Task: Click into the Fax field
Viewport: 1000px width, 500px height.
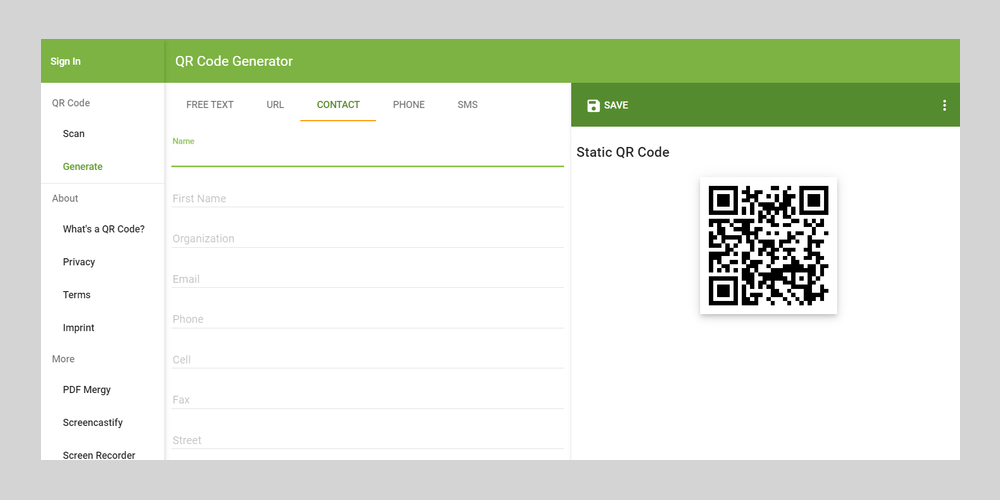Action: pos(367,400)
